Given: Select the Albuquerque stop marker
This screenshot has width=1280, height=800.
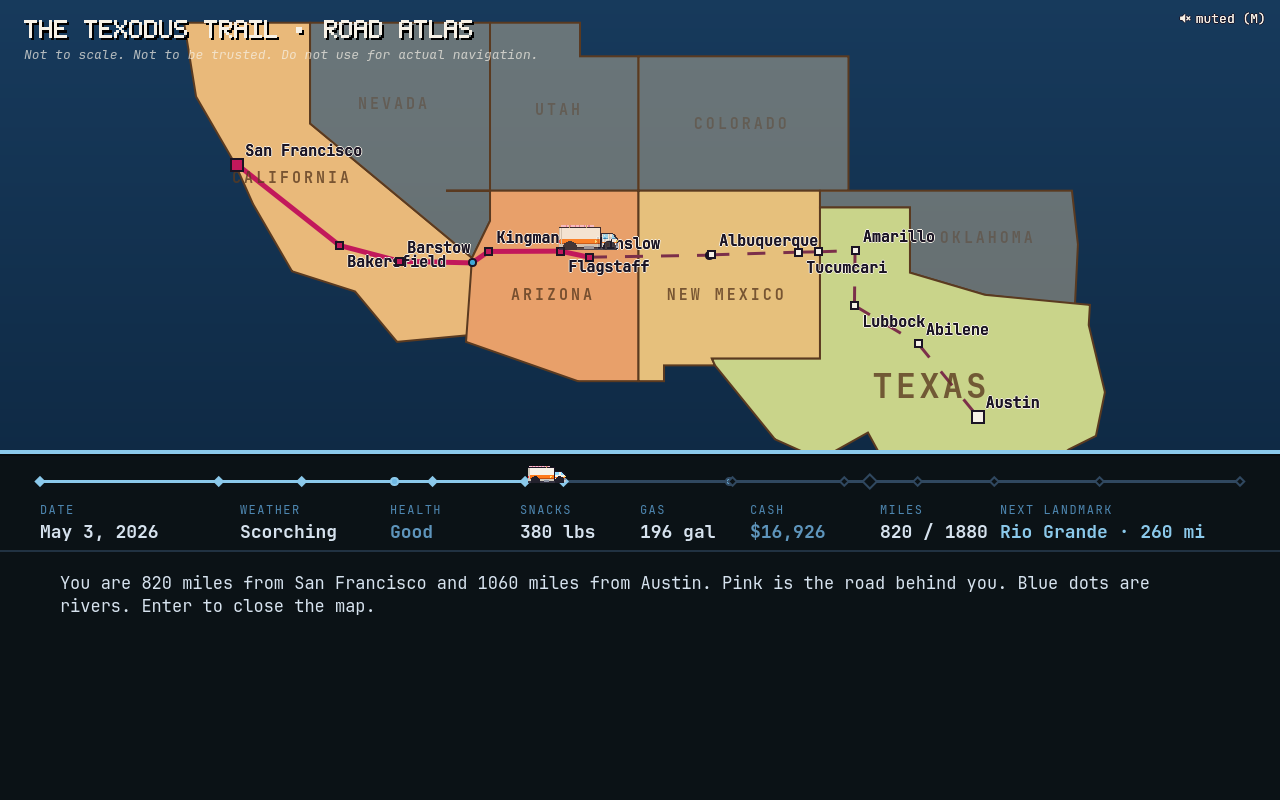Looking at the screenshot, I should [711, 255].
